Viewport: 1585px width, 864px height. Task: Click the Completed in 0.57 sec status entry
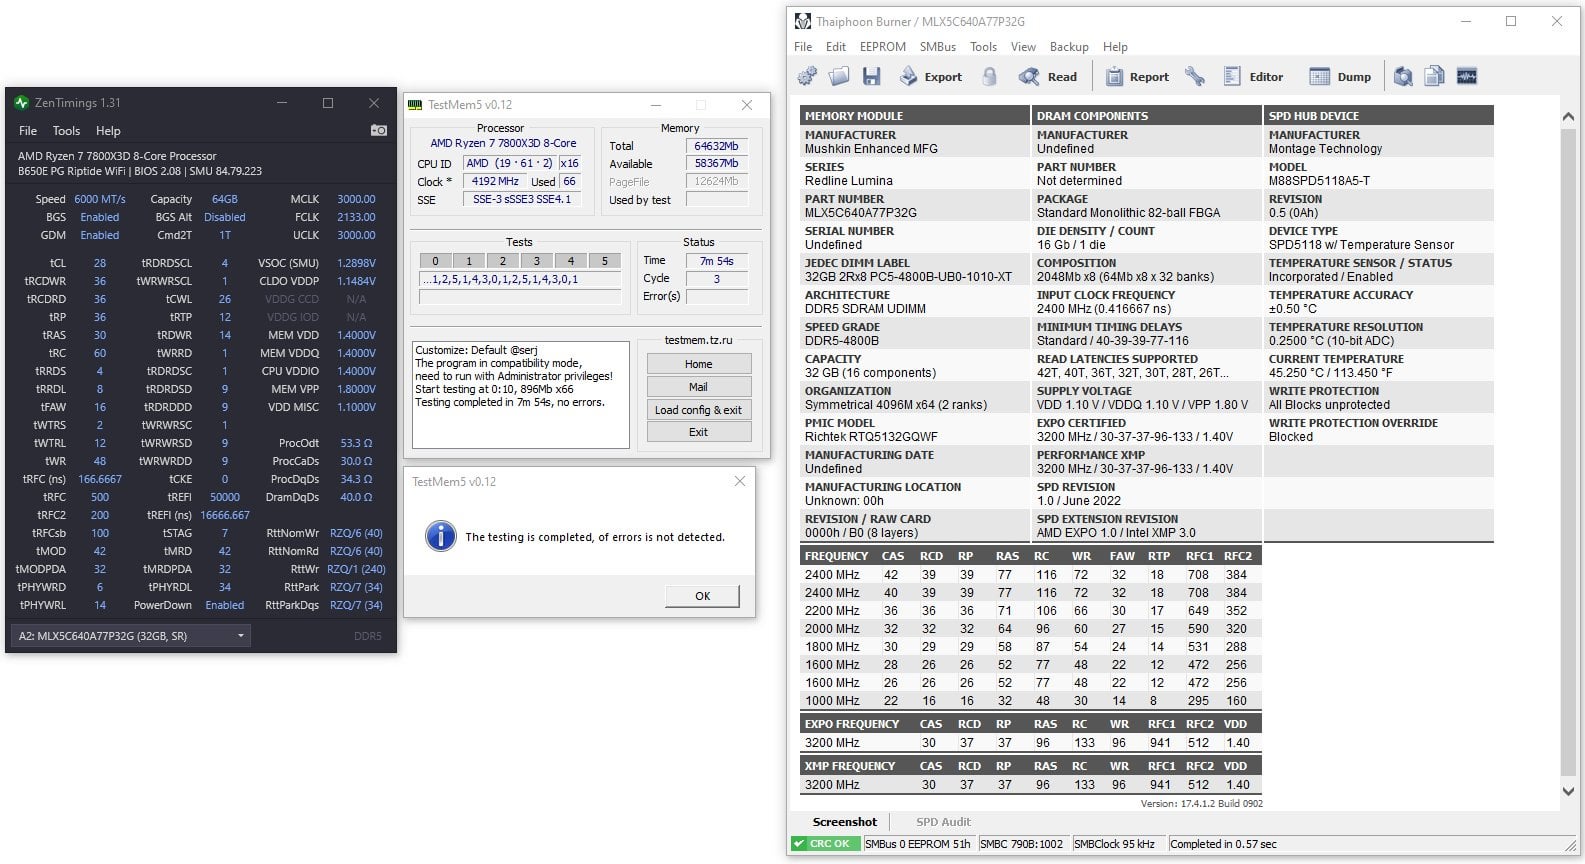tap(1223, 844)
